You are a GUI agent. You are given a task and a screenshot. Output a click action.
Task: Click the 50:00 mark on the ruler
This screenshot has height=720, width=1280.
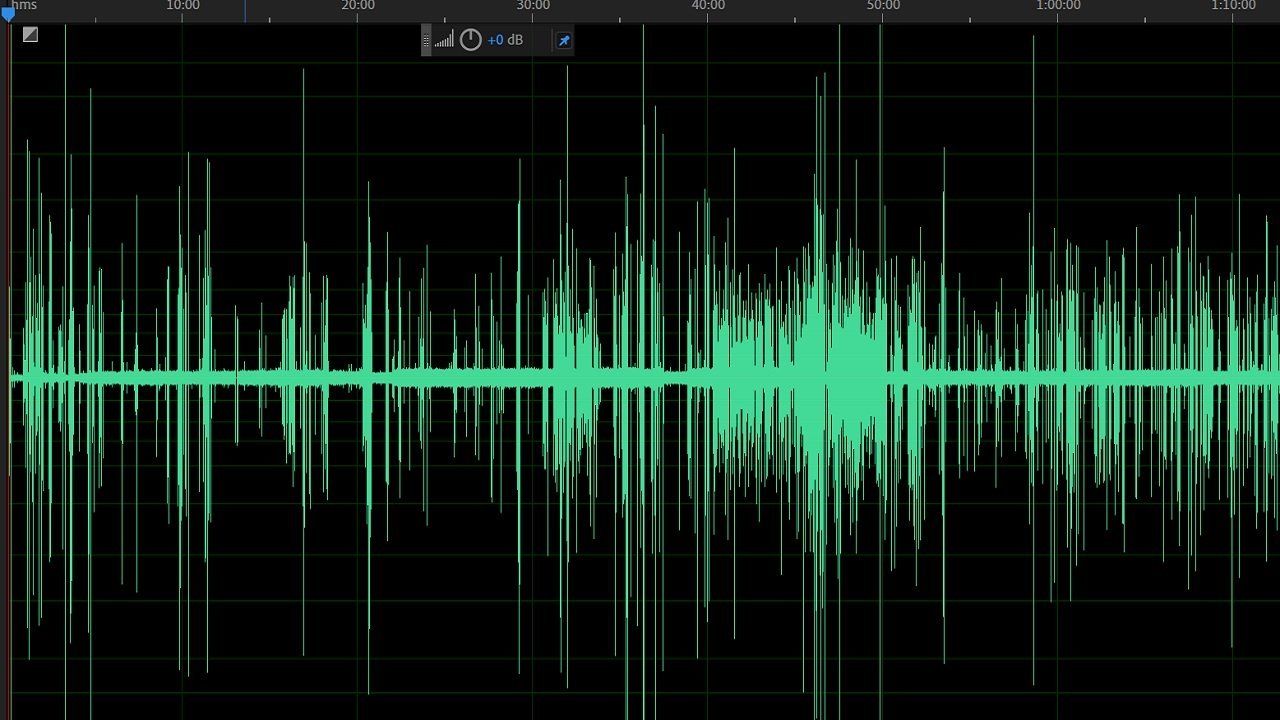[883, 6]
